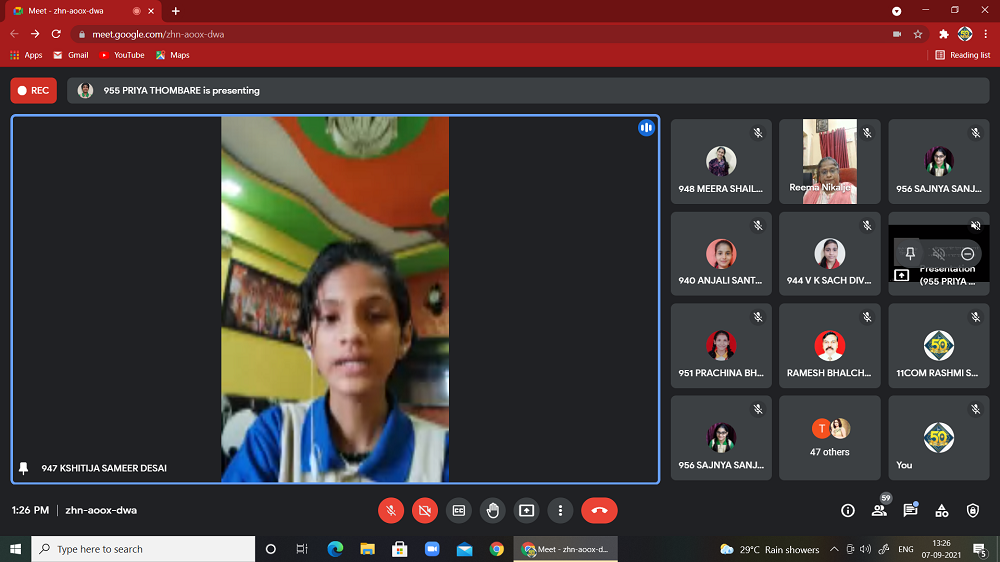The height and width of the screenshot is (562, 1000).
Task: Open Zoom app from Windows taskbar
Action: tap(432, 549)
